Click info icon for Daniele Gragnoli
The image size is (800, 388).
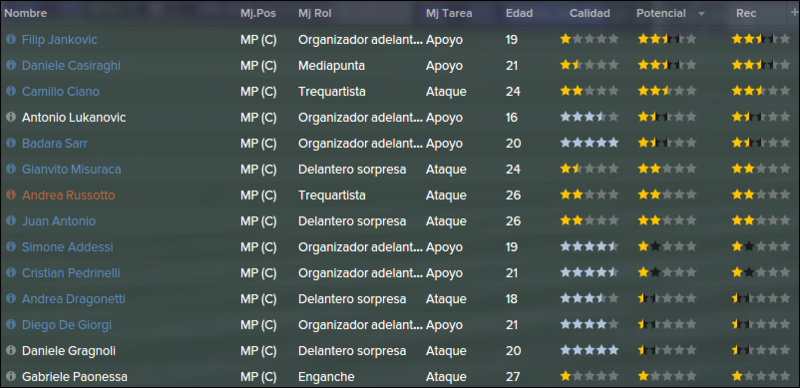(11, 351)
